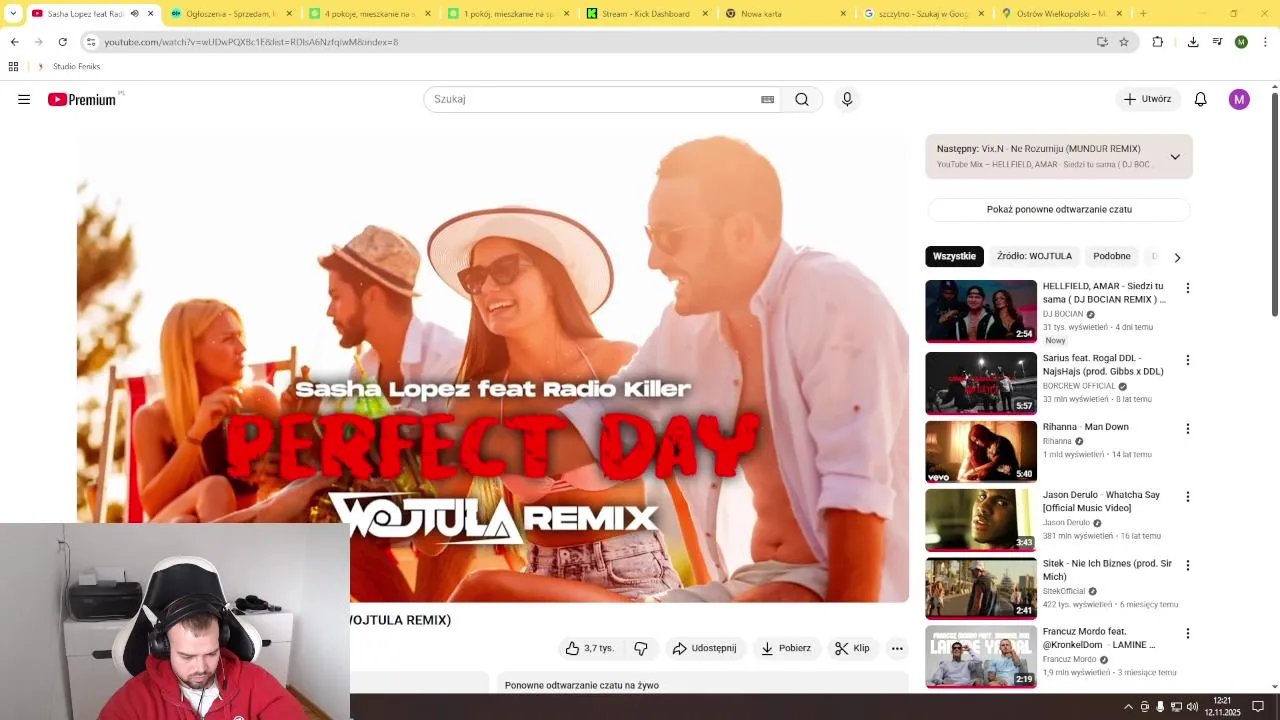Click Pobierz download button
Viewport: 1280px width, 720px height.
(786, 648)
